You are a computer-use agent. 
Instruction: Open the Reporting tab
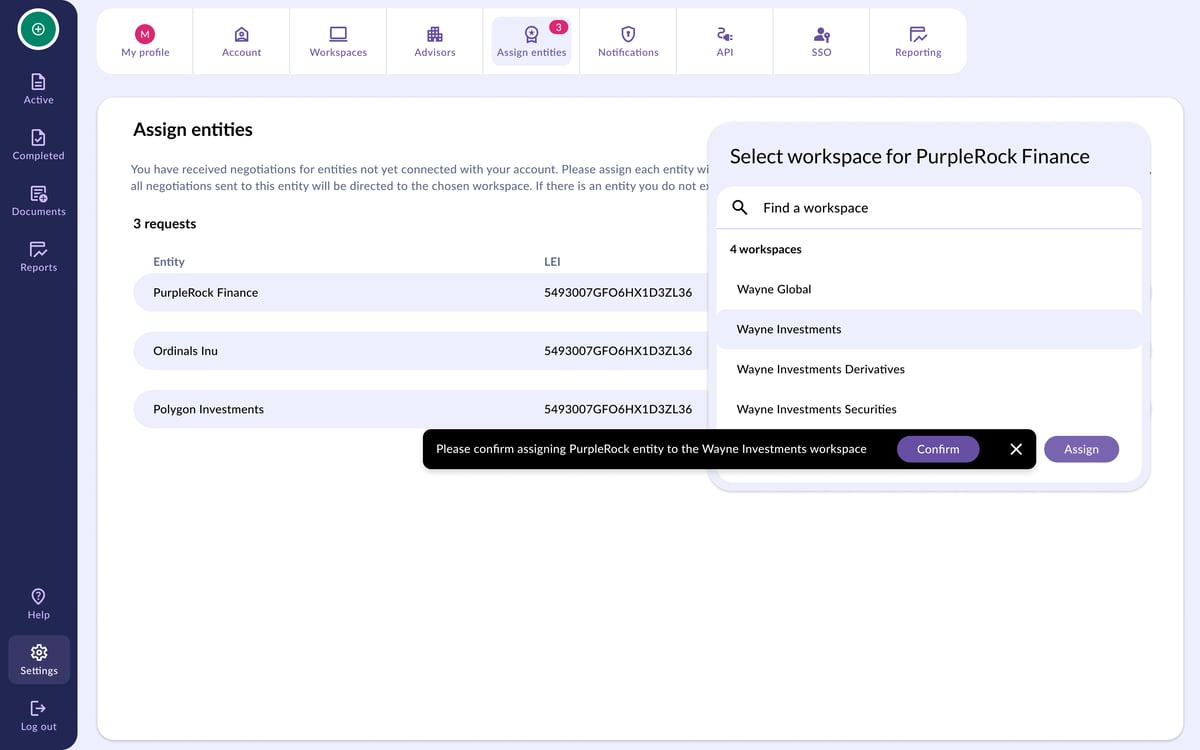click(x=918, y=42)
